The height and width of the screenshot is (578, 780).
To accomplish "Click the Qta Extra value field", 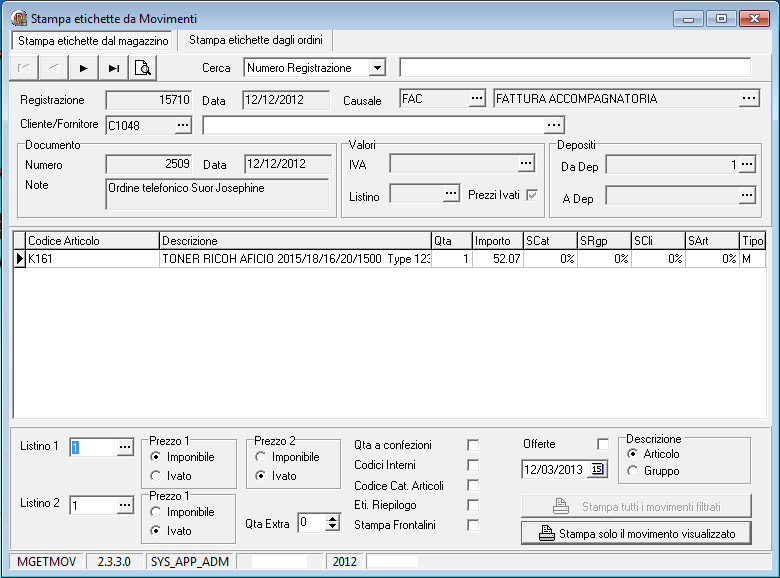I will (x=312, y=523).
